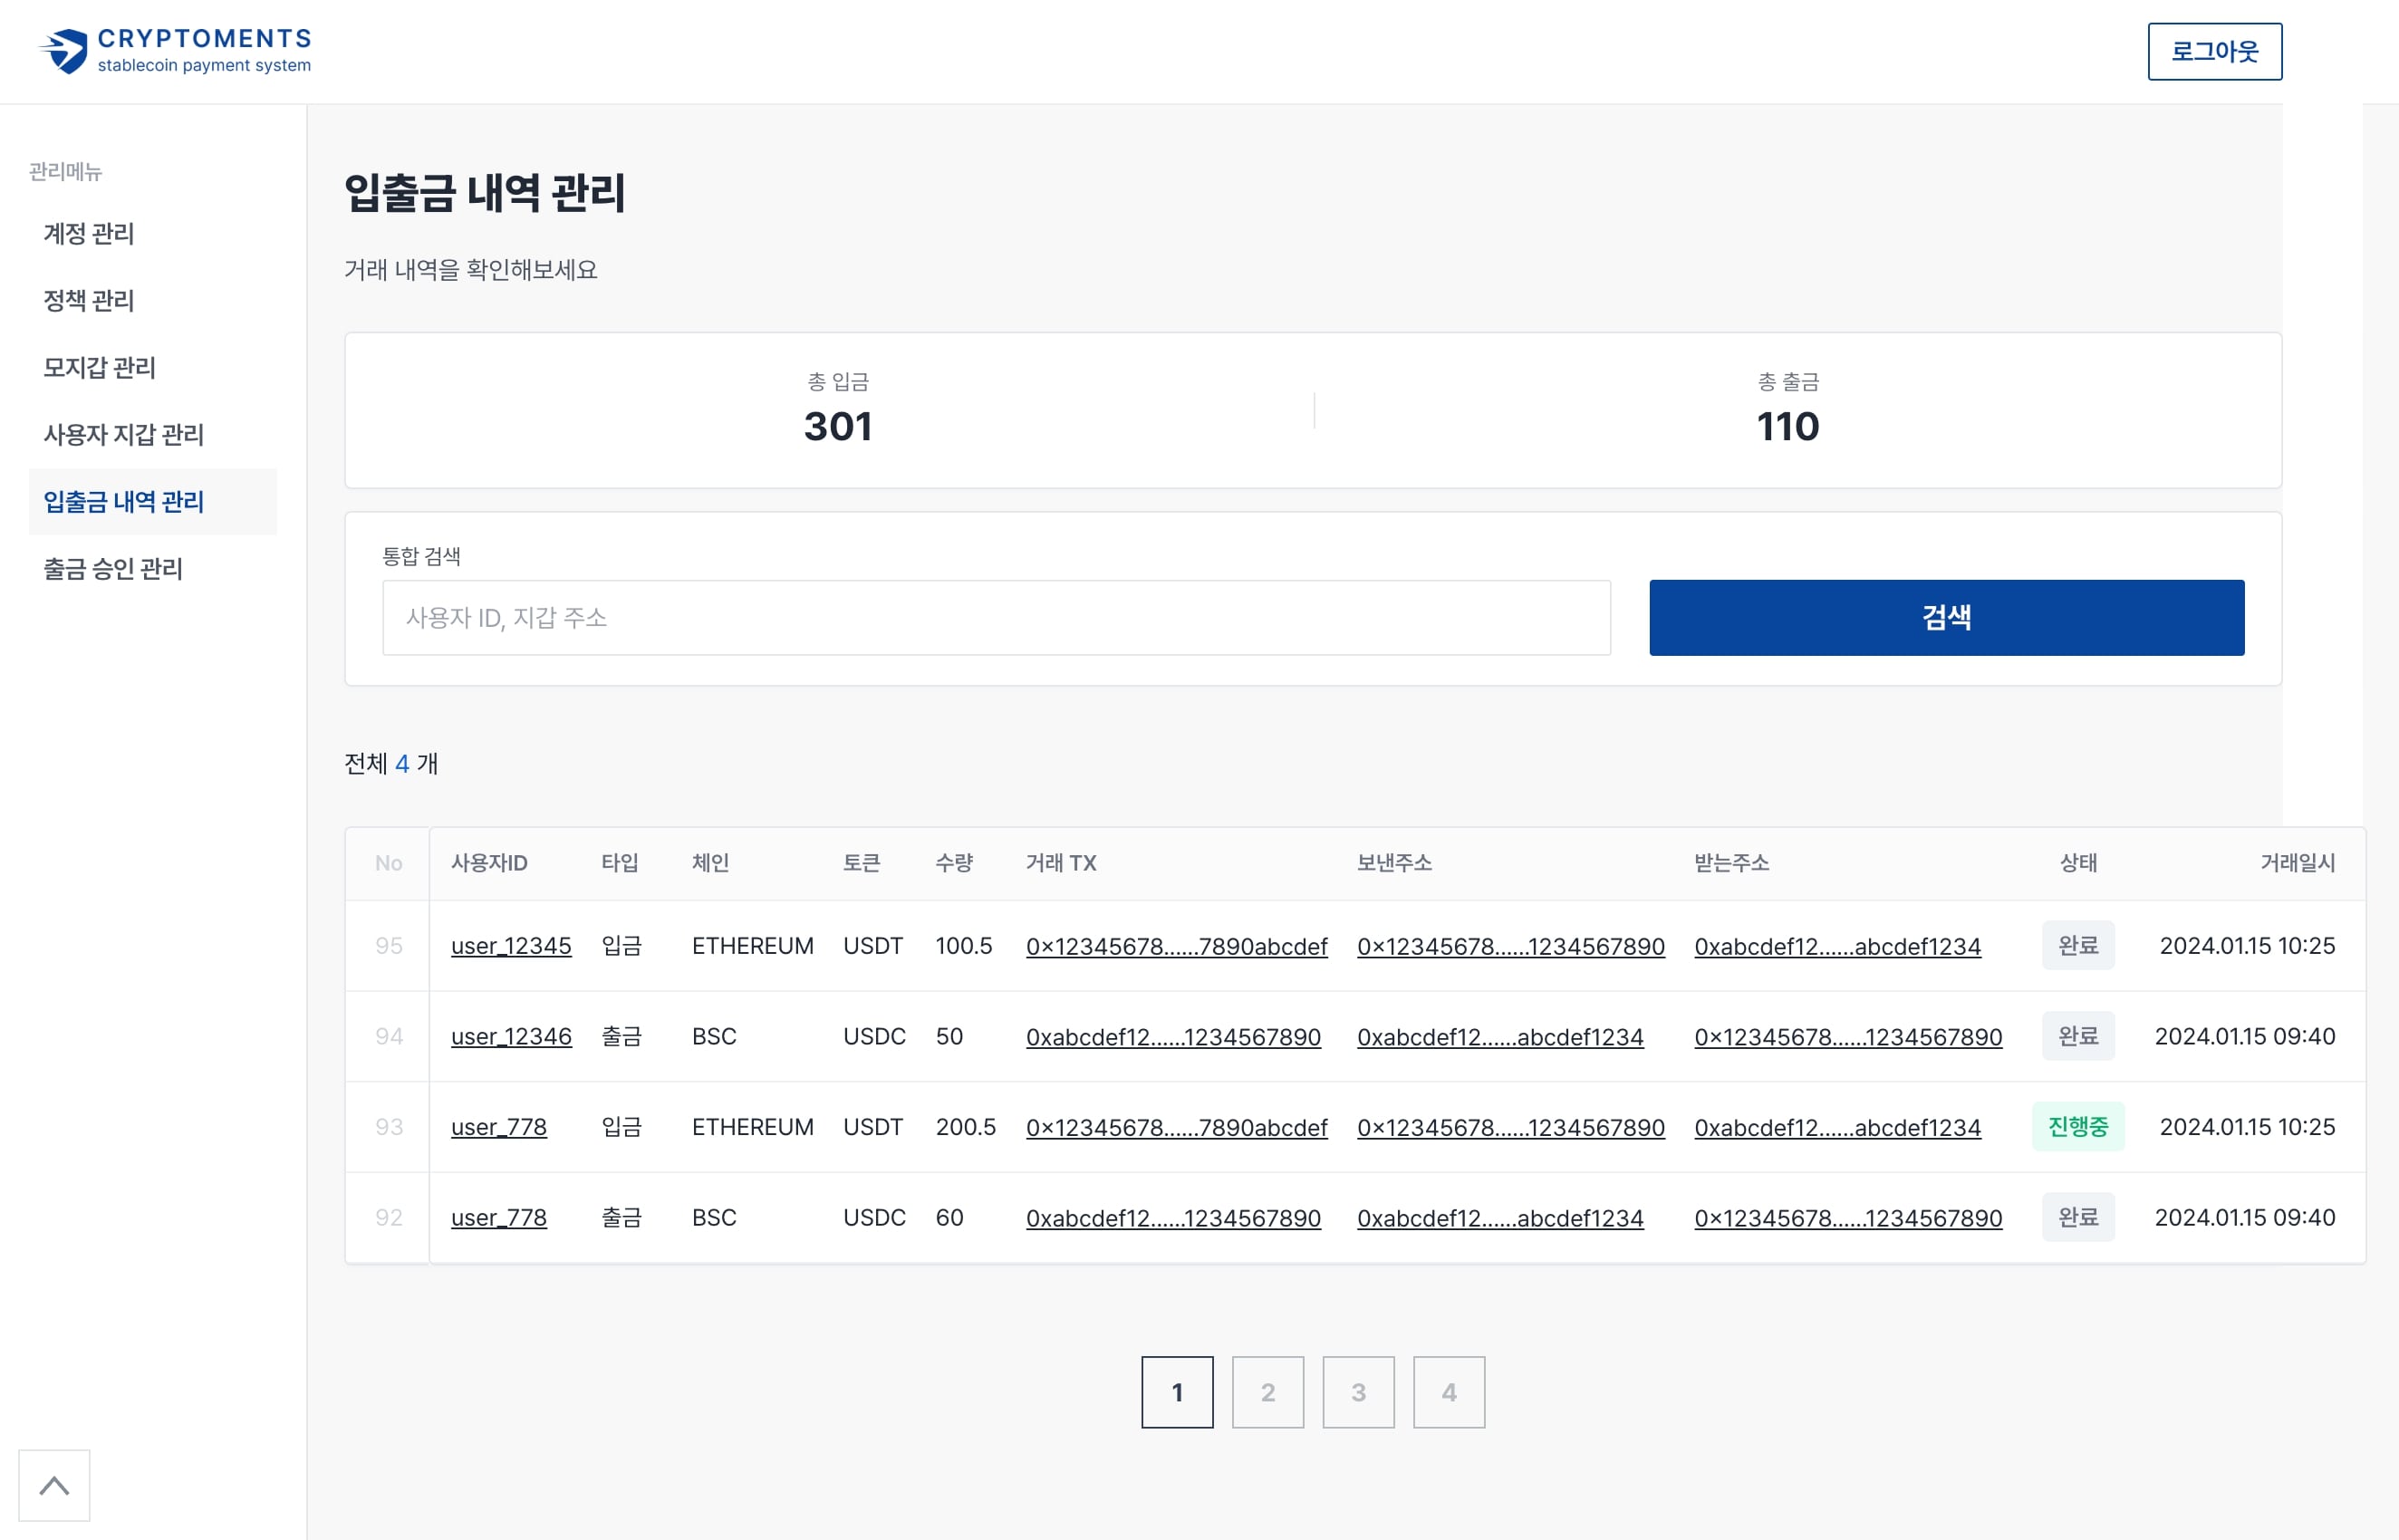
Task: Open 정책 관리 menu item
Action: pos(89,301)
